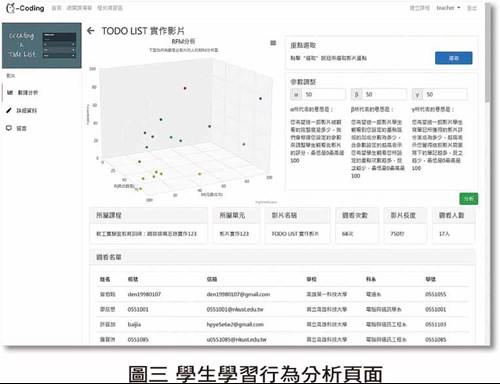Open the teacher account dropdown
Screen dimensions: 500x384
click(448, 8)
